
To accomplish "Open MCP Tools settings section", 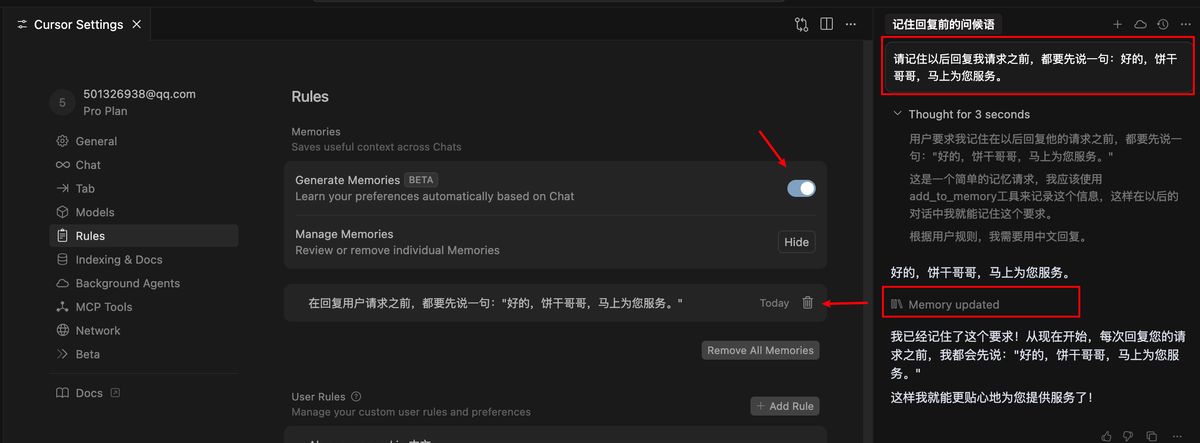I will point(143,307).
